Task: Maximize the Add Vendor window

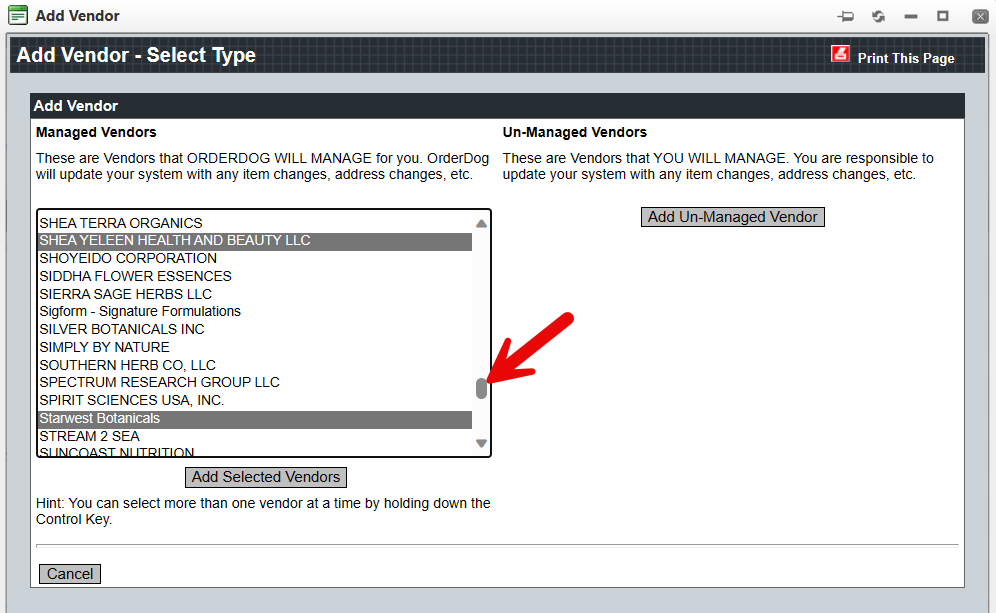Action: [x=943, y=15]
